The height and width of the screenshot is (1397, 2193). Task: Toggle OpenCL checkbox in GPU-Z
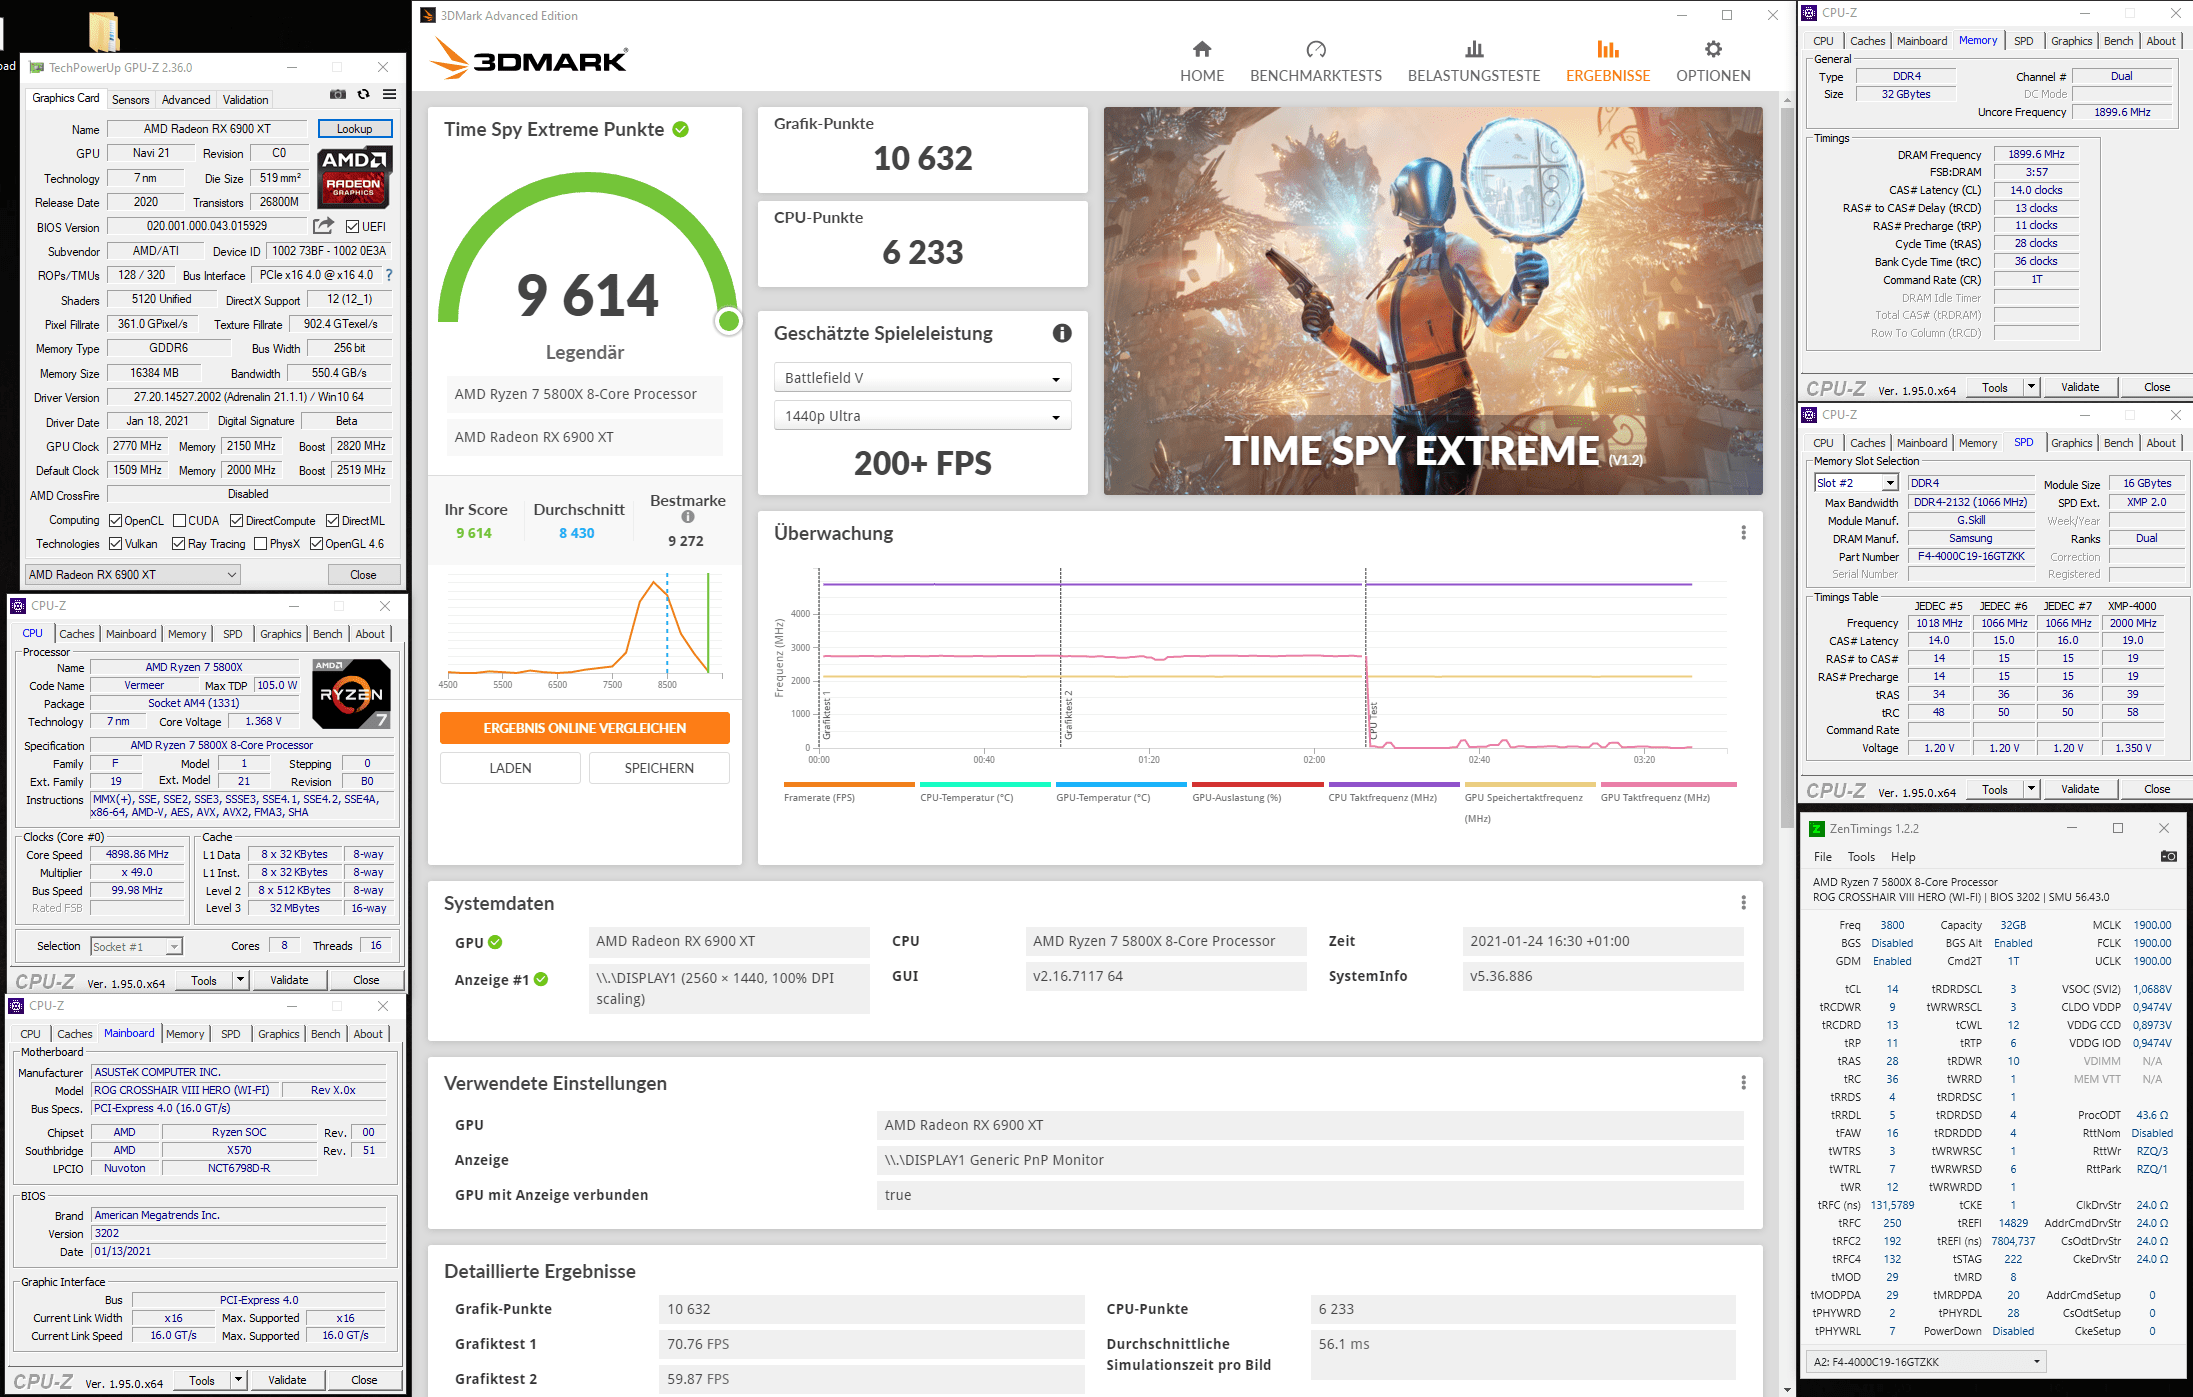click(115, 521)
